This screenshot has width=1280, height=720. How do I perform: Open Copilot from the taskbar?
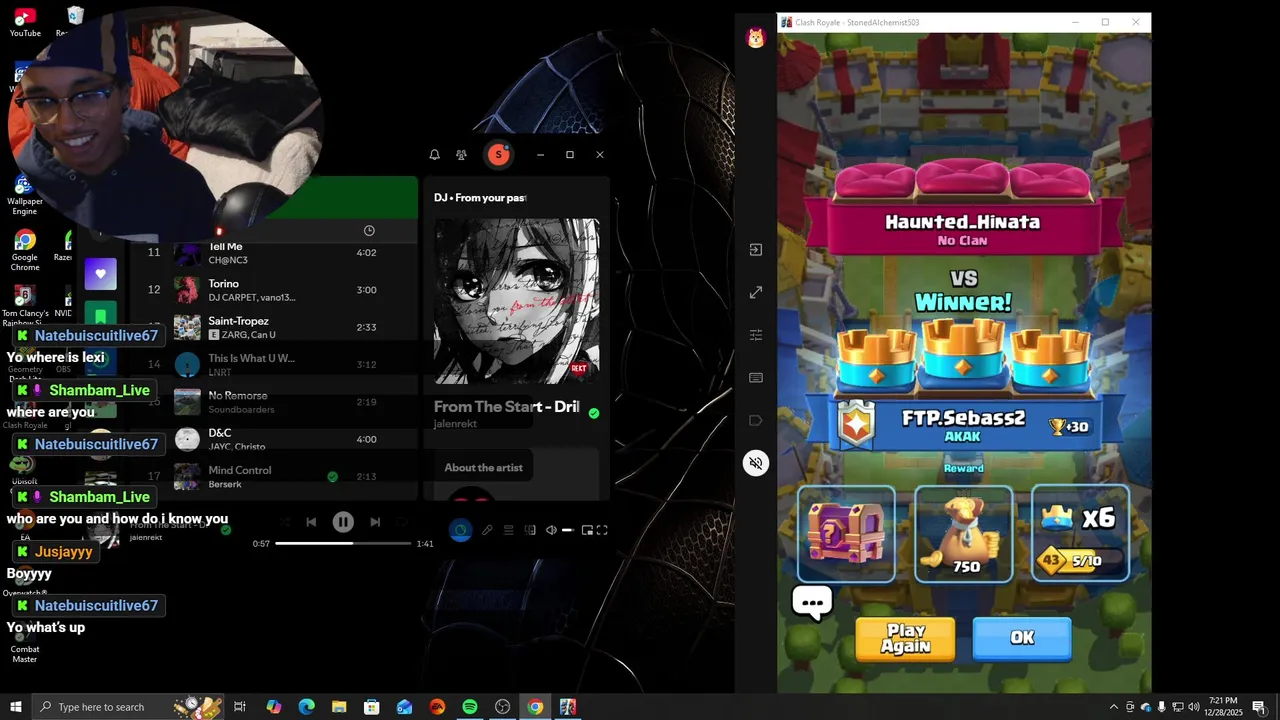(x=274, y=707)
